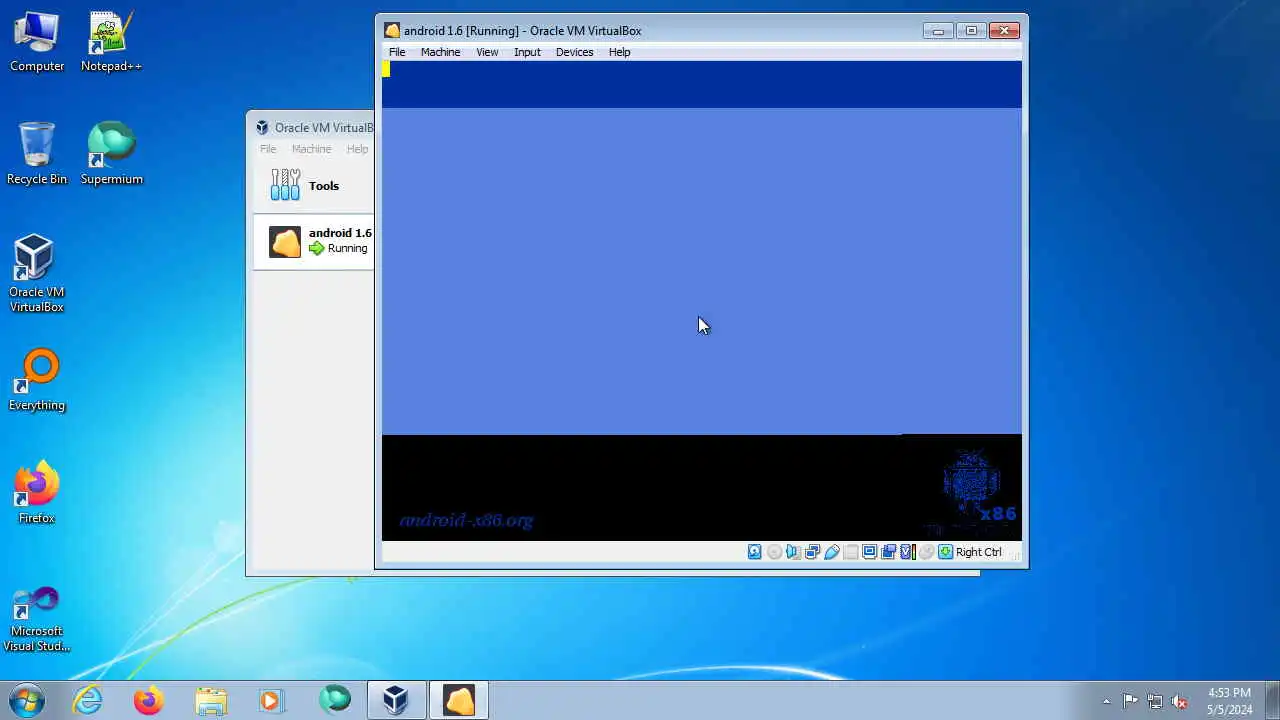The height and width of the screenshot is (720, 1280).
Task: Click the audio status icon in VM status bar
Action: point(793,552)
